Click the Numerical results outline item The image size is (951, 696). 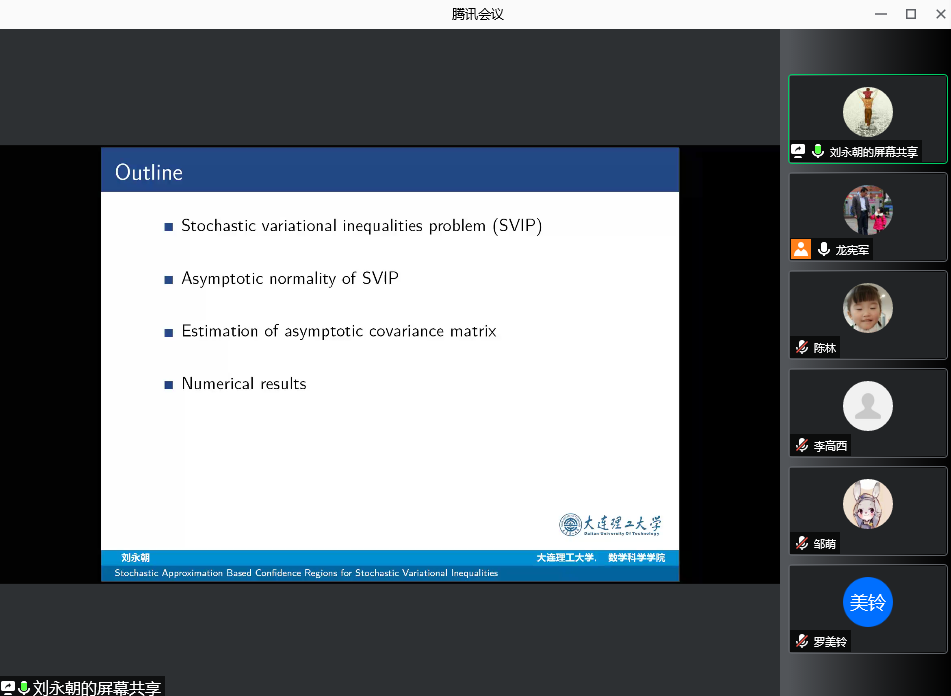tap(244, 384)
